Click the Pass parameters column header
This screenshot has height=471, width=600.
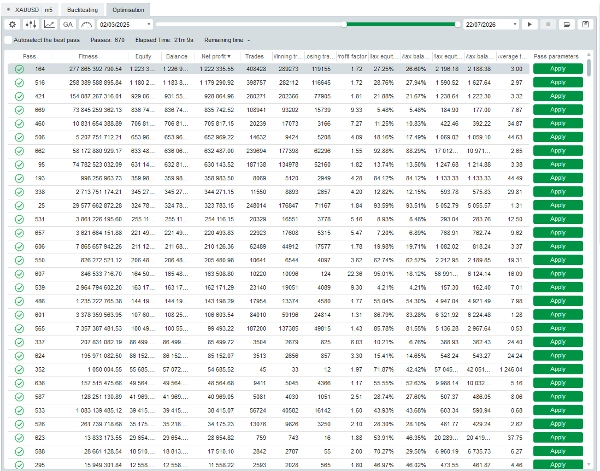pyautogui.click(x=556, y=56)
